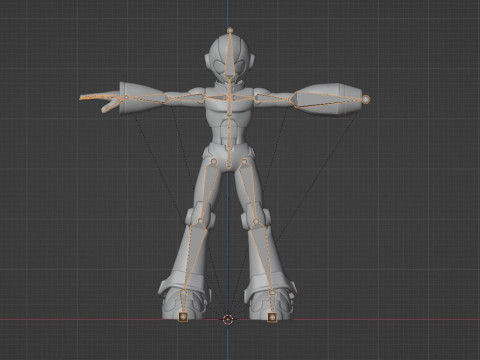
Task: Select the ankle joint of the open-hand side foot
Action: point(183,293)
